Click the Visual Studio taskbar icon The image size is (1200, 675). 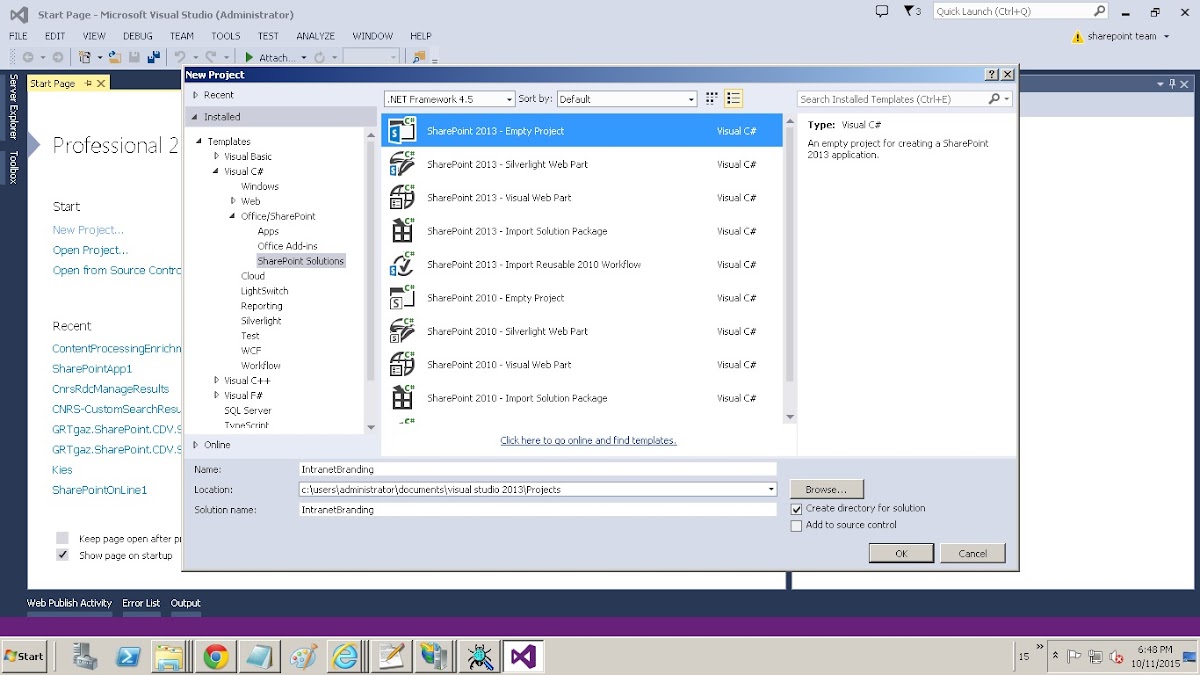pos(523,656)
